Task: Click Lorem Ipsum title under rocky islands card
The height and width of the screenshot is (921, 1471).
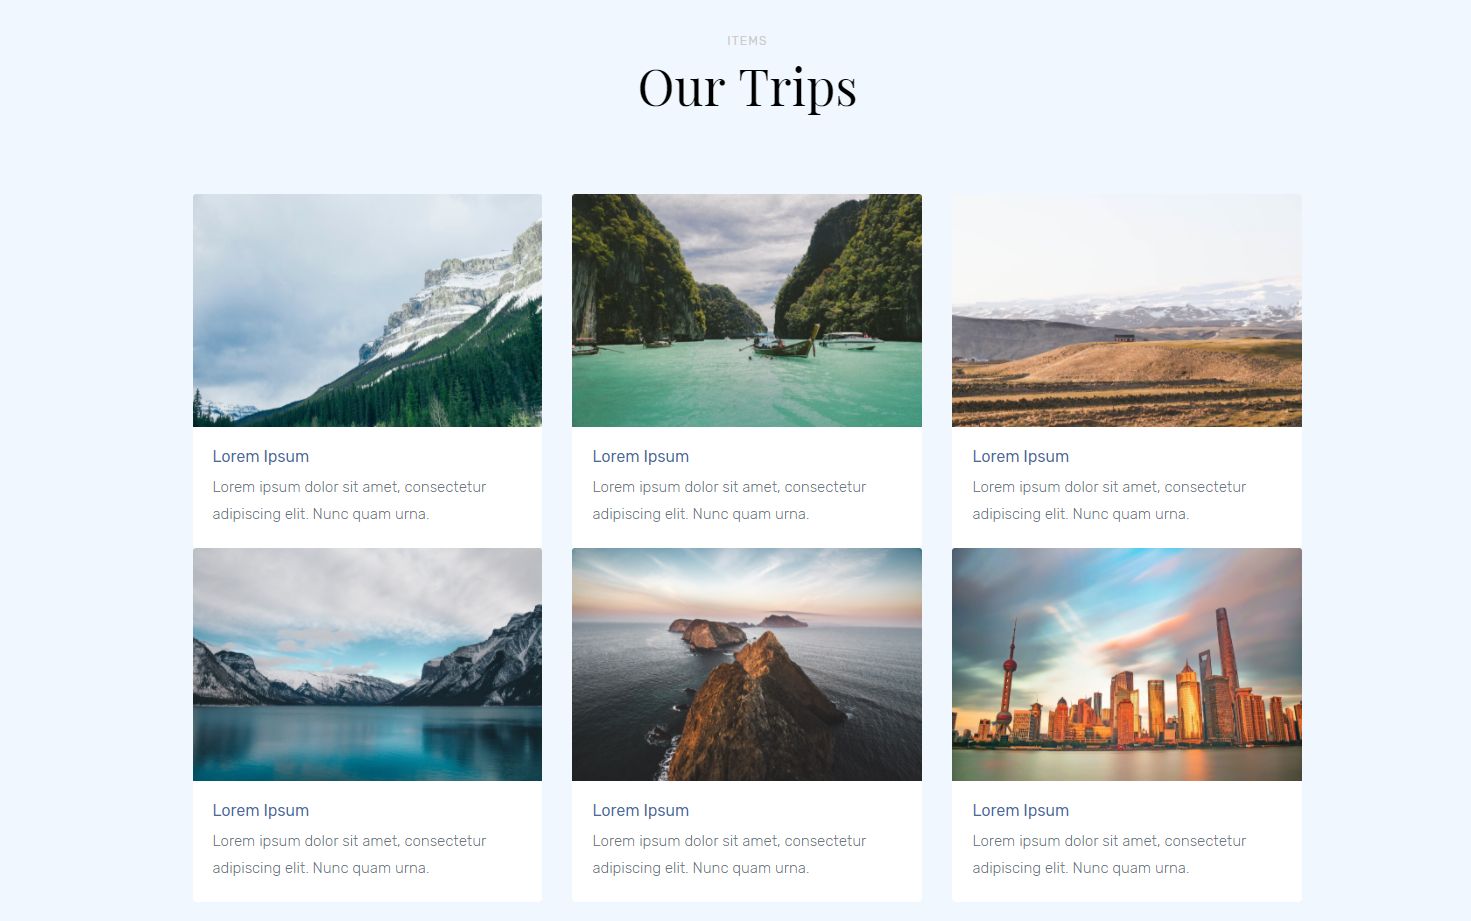Action: click(x=641, y=810)
